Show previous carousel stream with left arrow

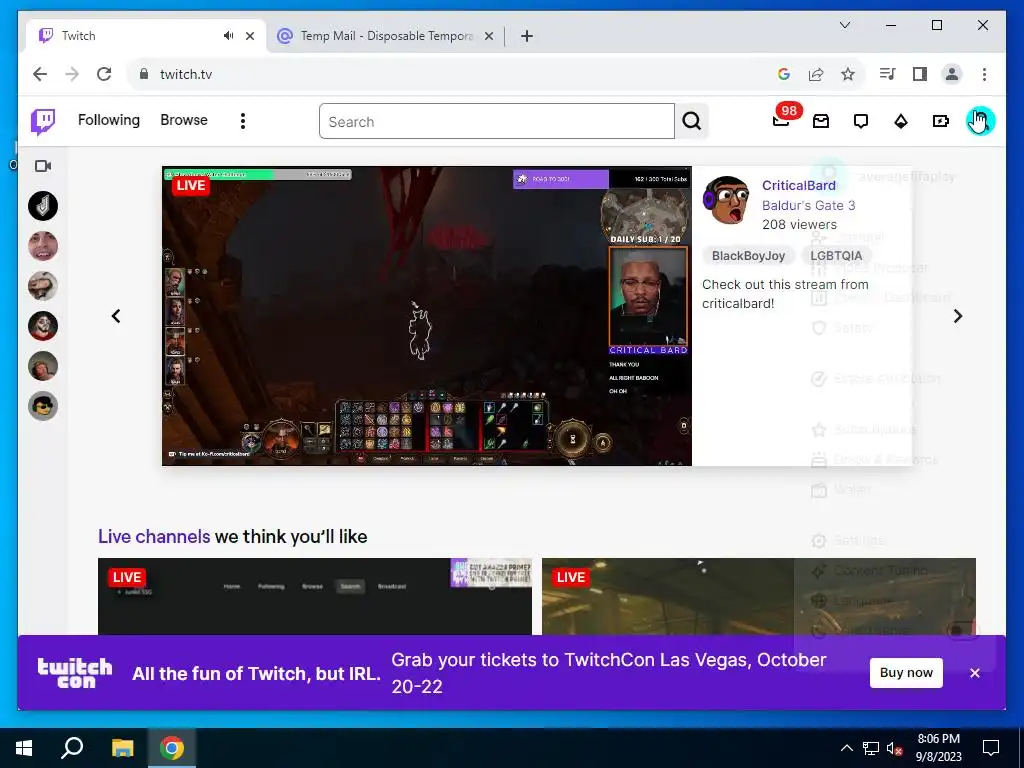point(116,316)
